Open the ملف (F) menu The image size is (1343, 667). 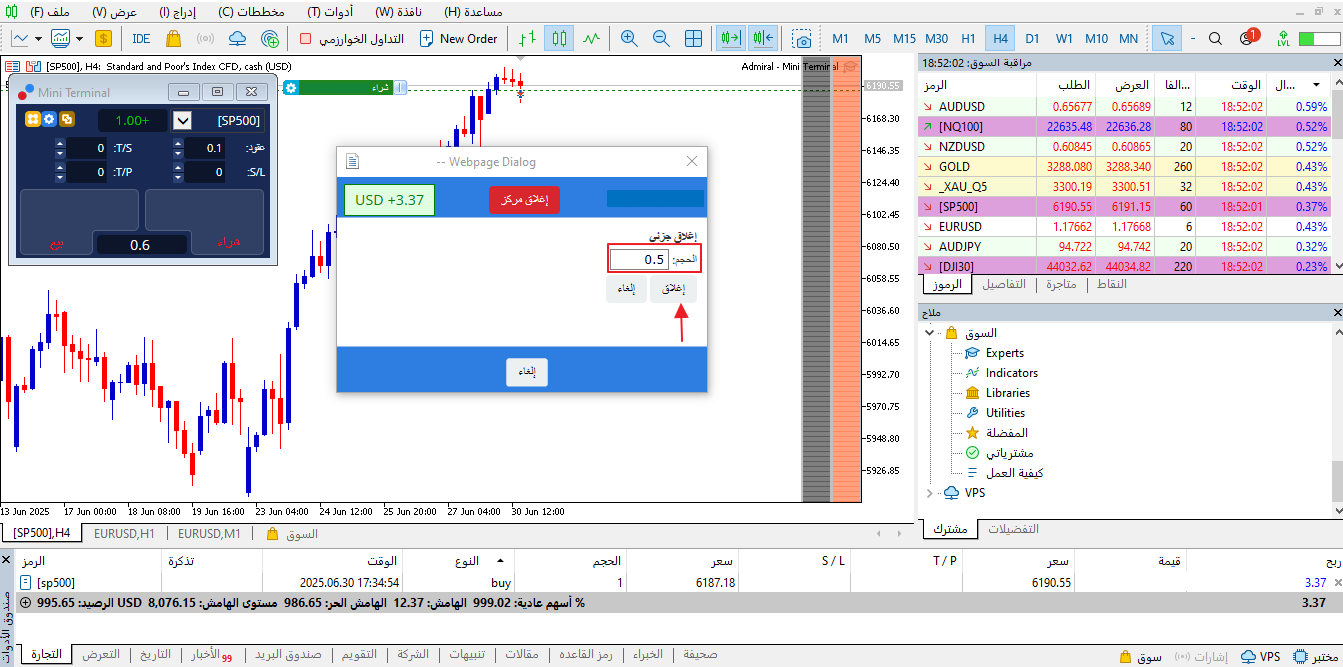50,12
